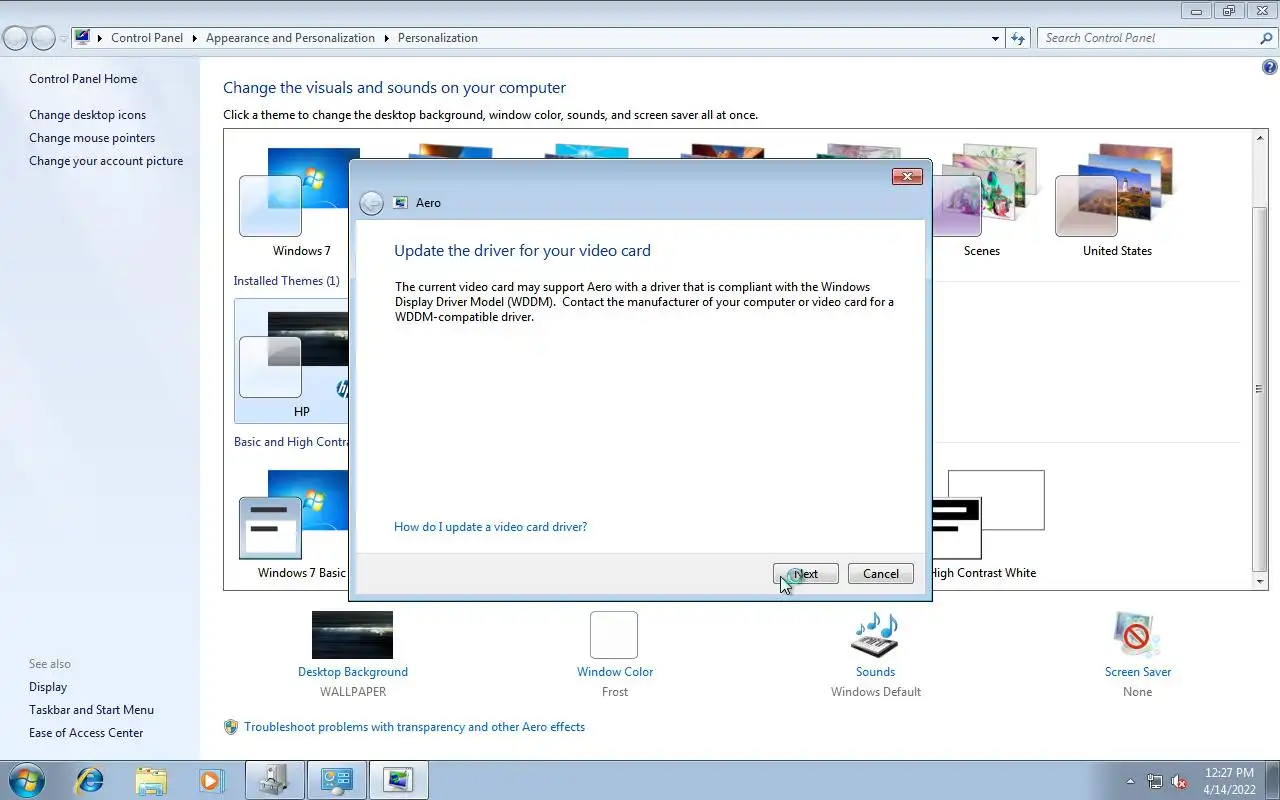Select the Scenes theme
Image resolution: width=1280 pixels, height=800 pixels.
982,202
